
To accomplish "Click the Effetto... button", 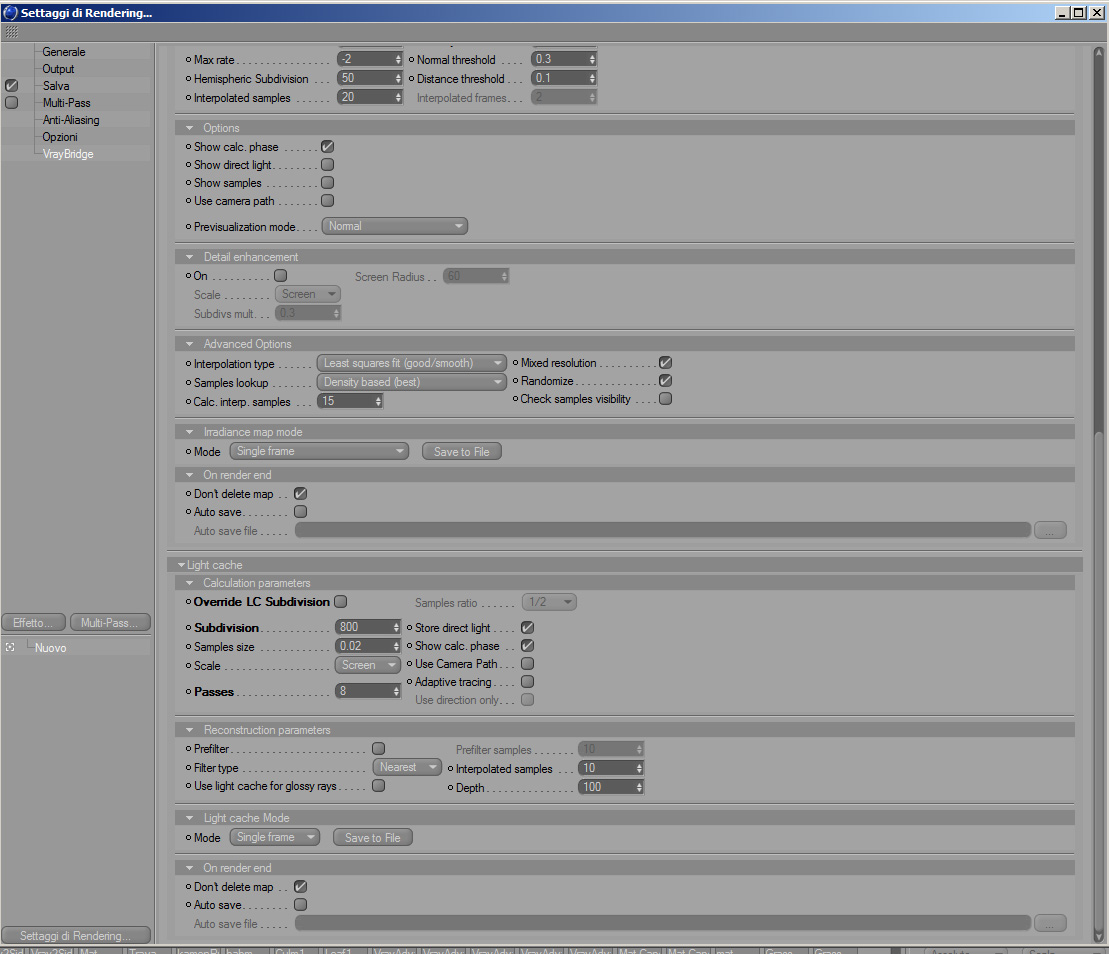I will point(33,622).
